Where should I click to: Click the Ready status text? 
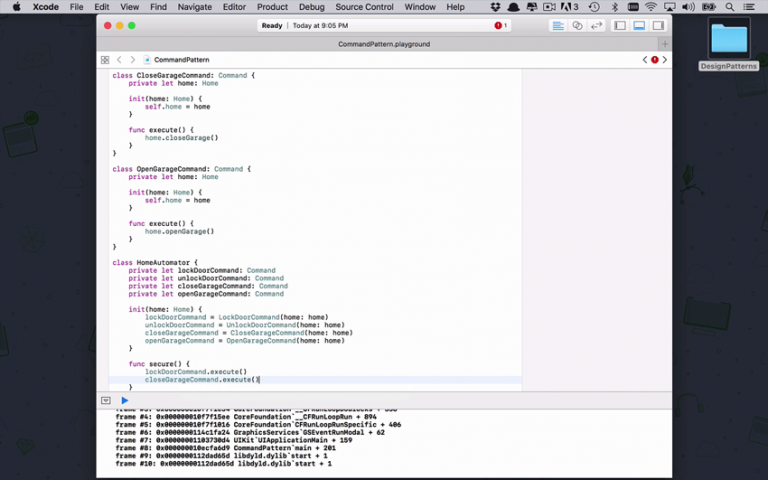click(272, 25)
